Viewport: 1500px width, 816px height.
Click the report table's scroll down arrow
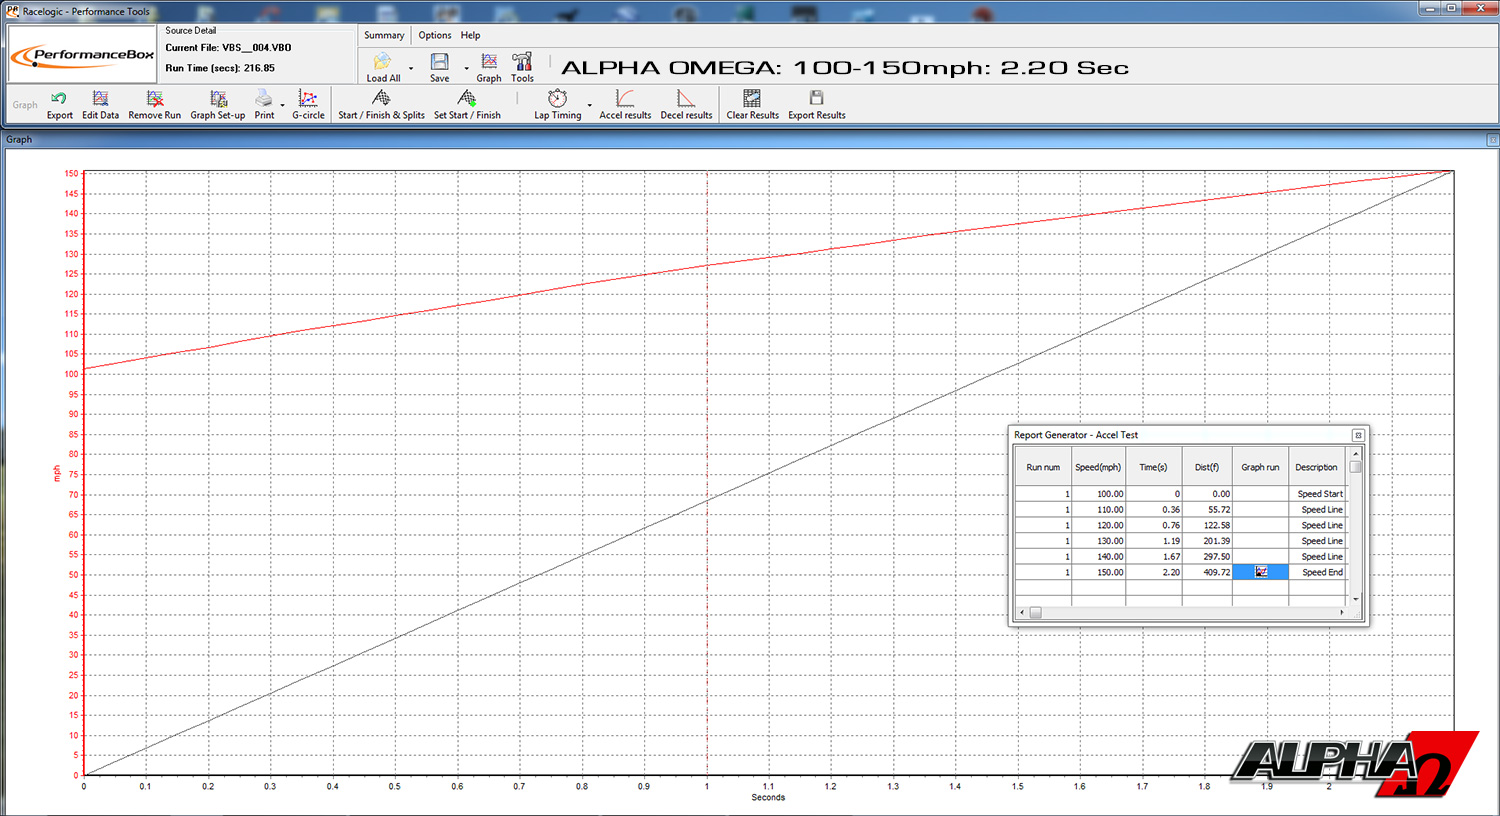click(1356, 599)
